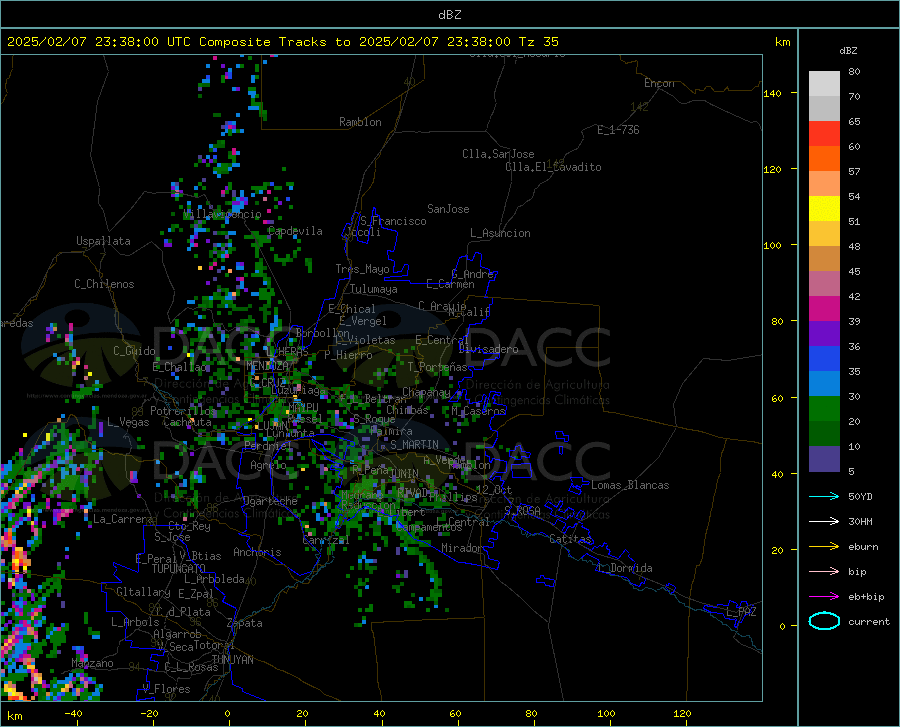Click the C_Guido map label

pos(134,351)
